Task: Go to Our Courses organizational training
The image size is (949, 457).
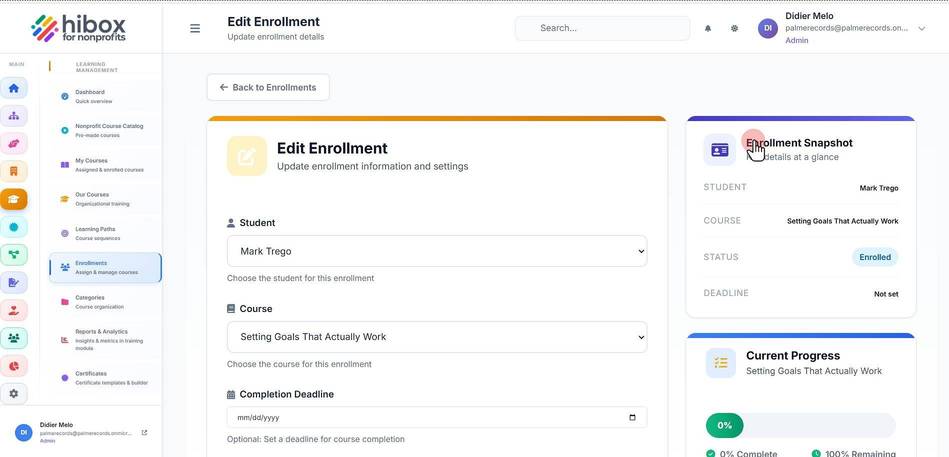Action: point(104,199)
